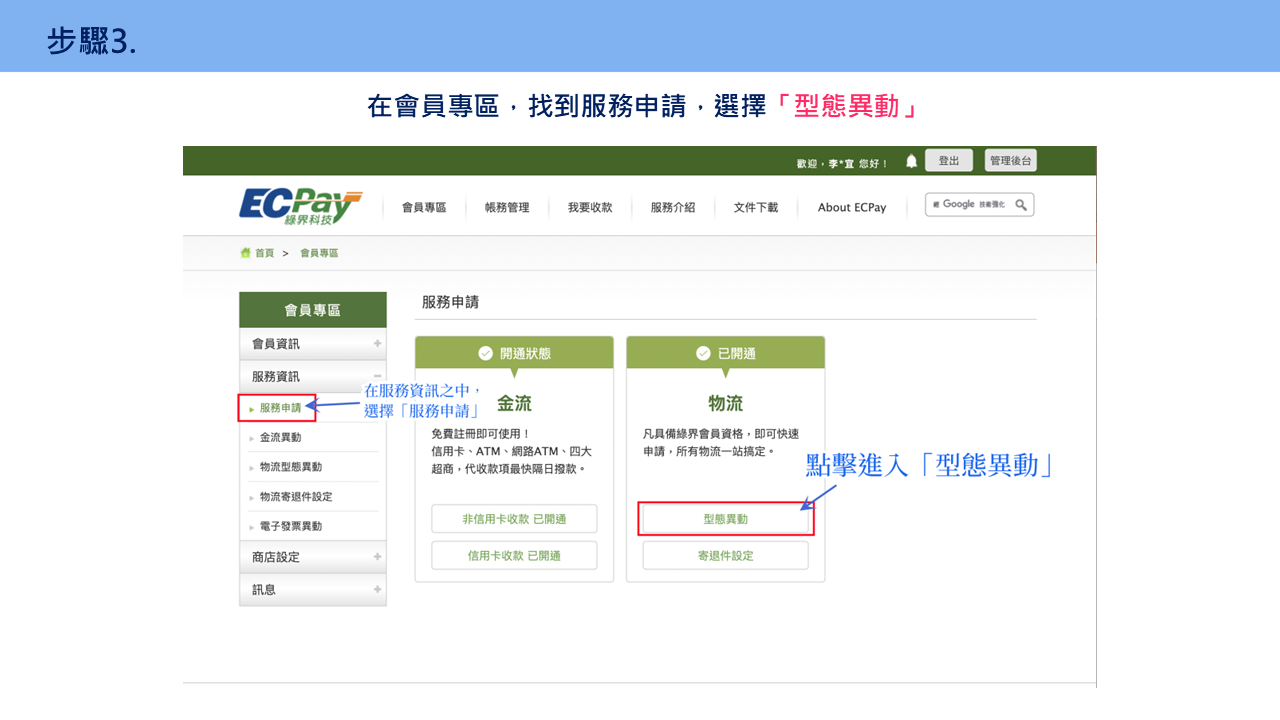Click the checkmark icon beside 開通狀態
The height and width of the screenshot is (720, 1280).
pos(486,353)
